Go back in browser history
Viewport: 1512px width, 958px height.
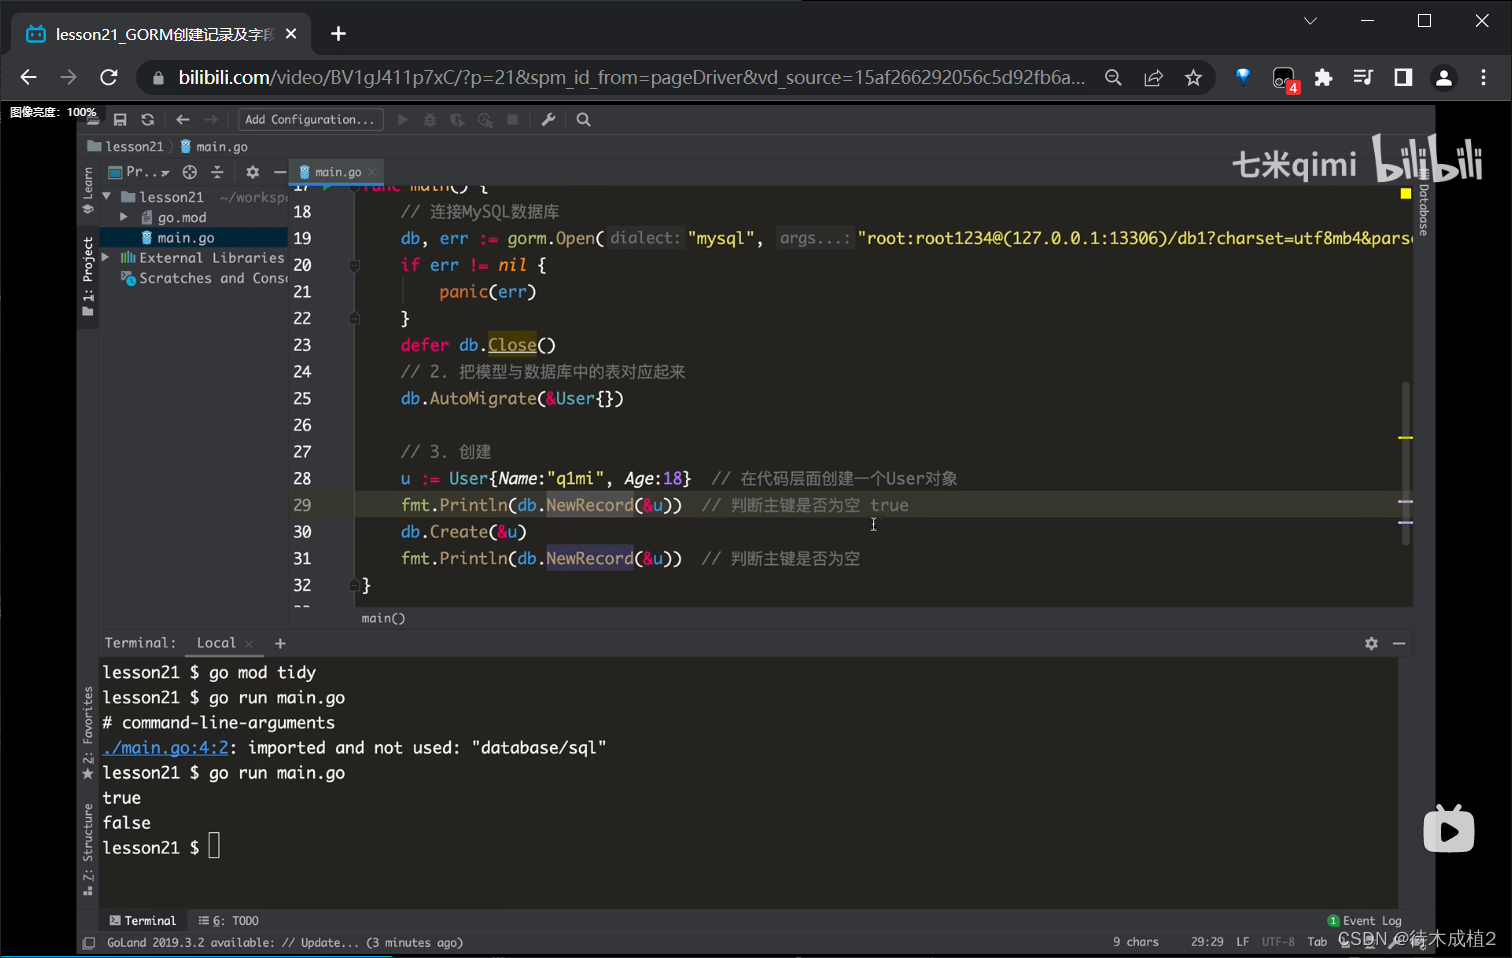[28, 77]
